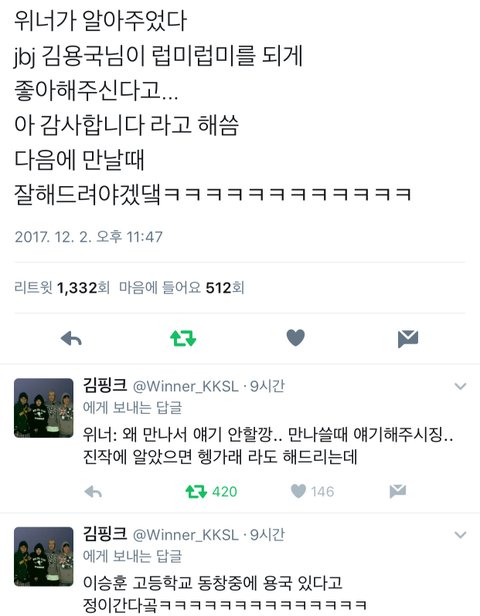480x616 pixels.
Task: Tap the reply arrow under main tweet
Action: pyautogui.click(x=71, y=338)
